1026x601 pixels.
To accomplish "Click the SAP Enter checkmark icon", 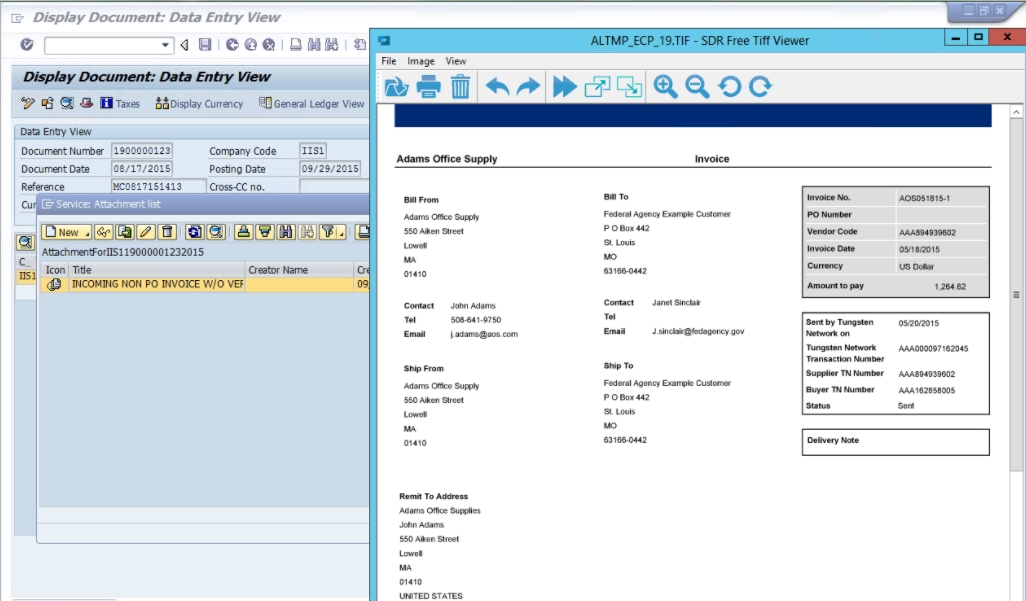I will point(27,45).
